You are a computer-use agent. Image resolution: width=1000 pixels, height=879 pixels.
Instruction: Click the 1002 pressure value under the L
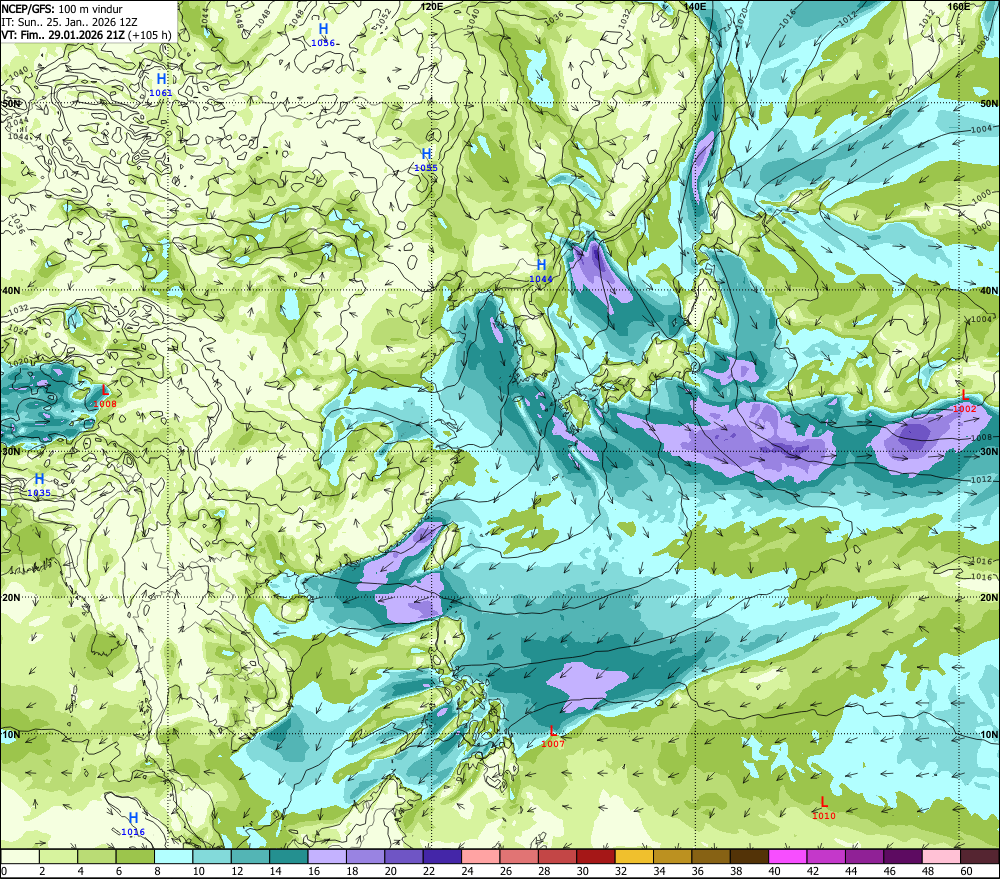tap(964, 409)
